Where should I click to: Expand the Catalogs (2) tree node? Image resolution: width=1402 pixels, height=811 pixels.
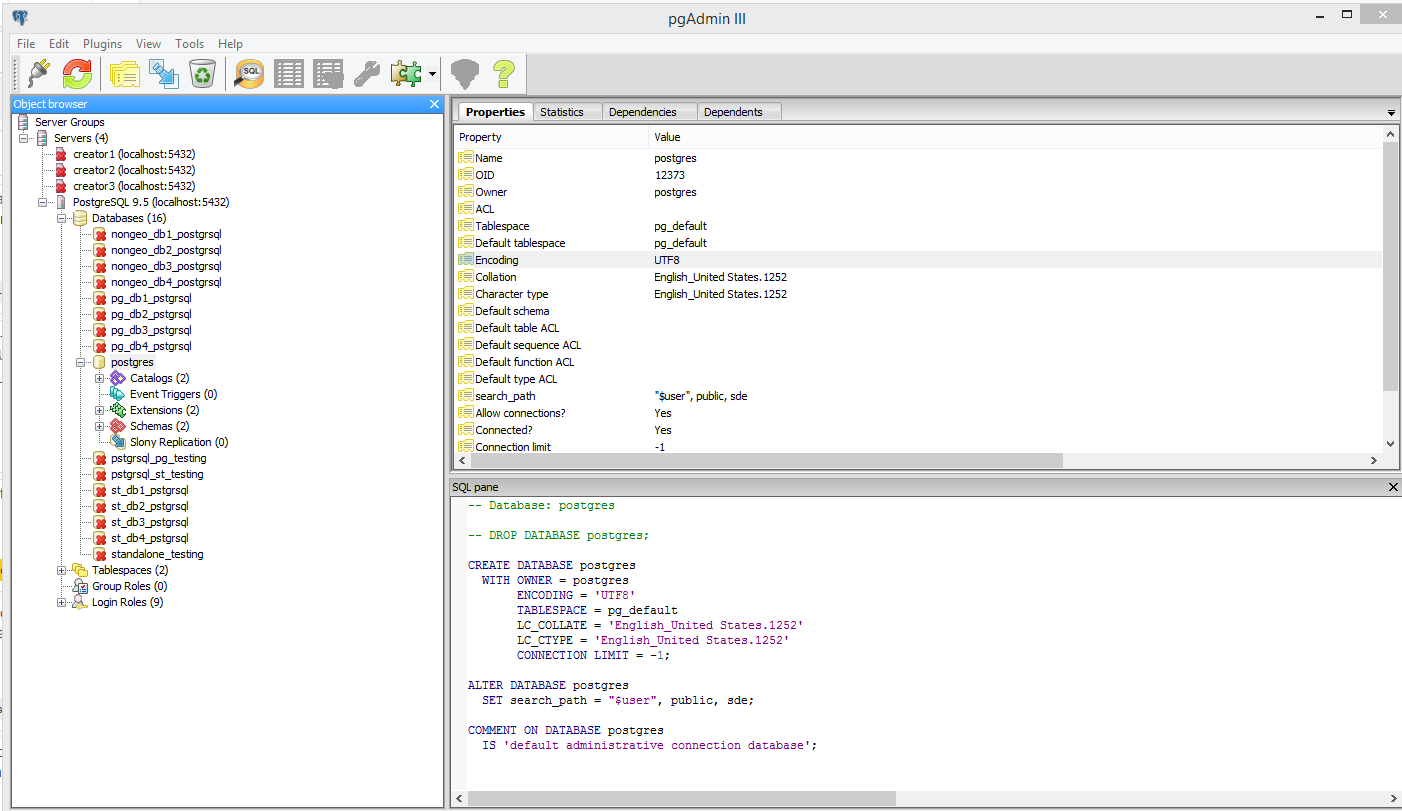tap(100, 378)
